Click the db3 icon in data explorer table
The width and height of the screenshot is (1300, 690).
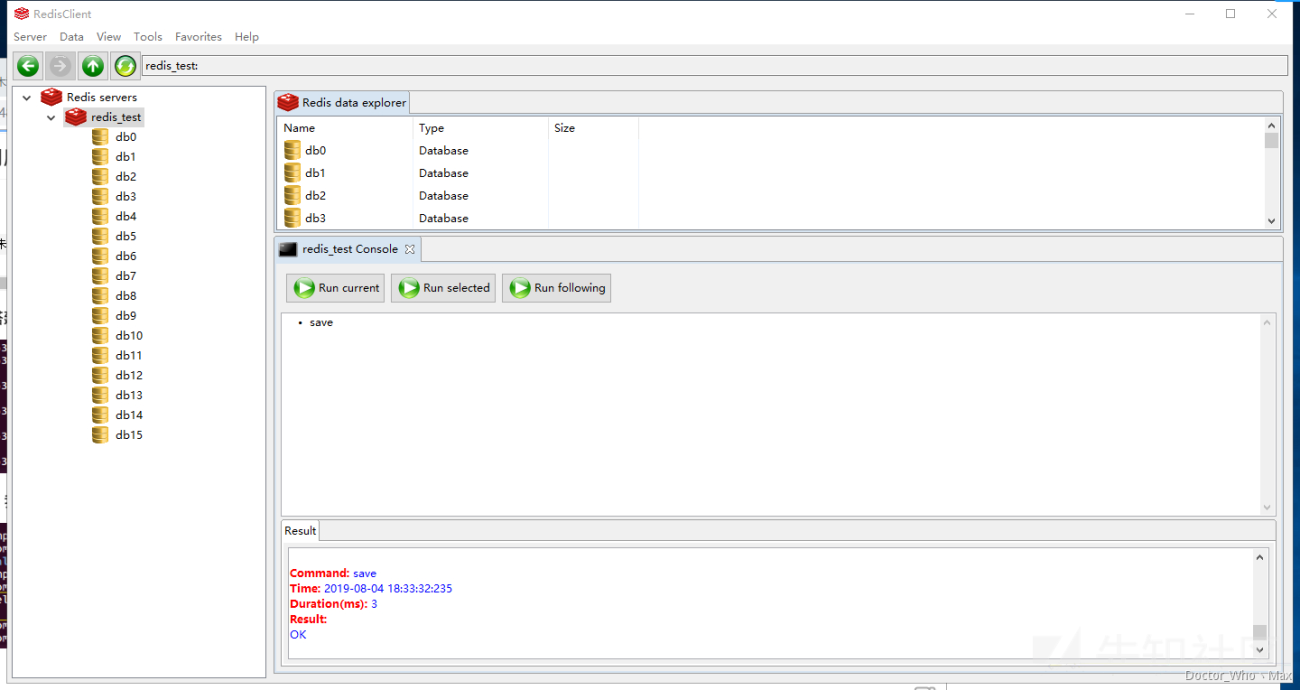(292, 218)
